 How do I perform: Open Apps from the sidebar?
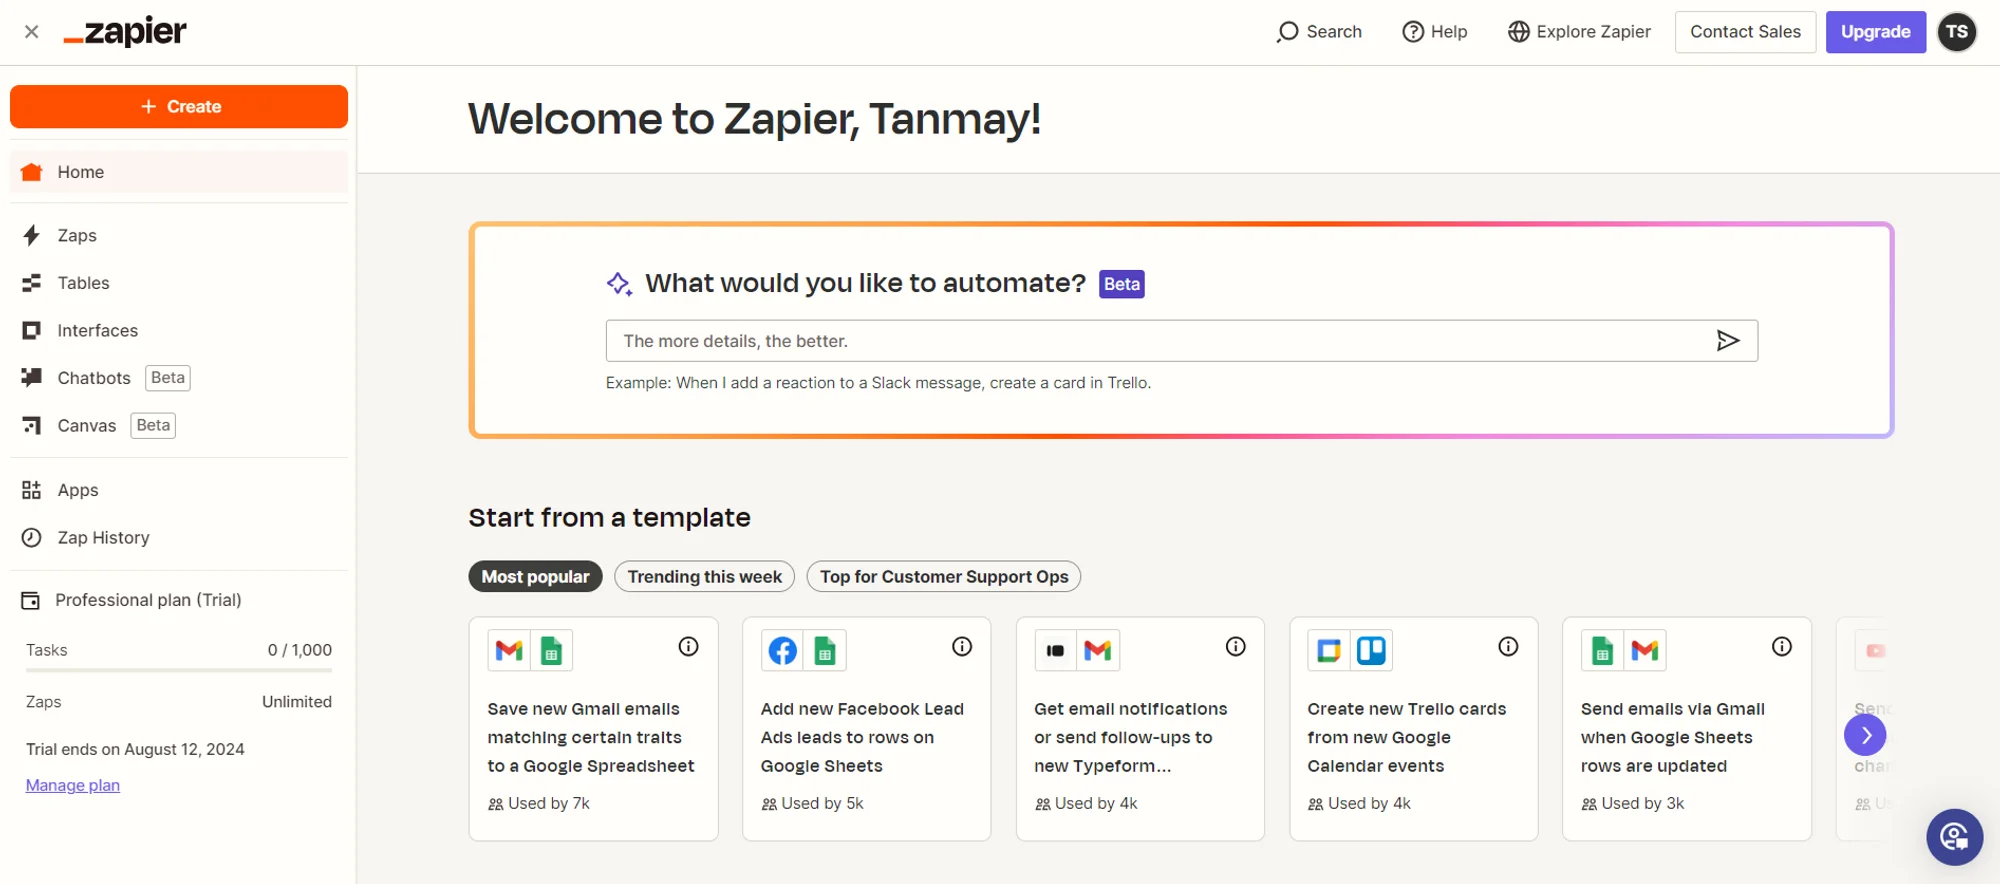point(179,490)
